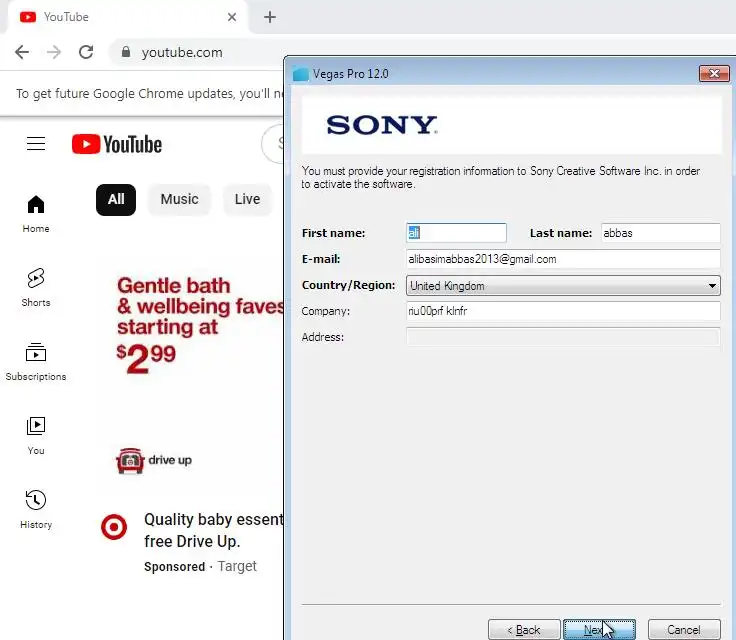Click the lock icon in address bar

[125, 52]
